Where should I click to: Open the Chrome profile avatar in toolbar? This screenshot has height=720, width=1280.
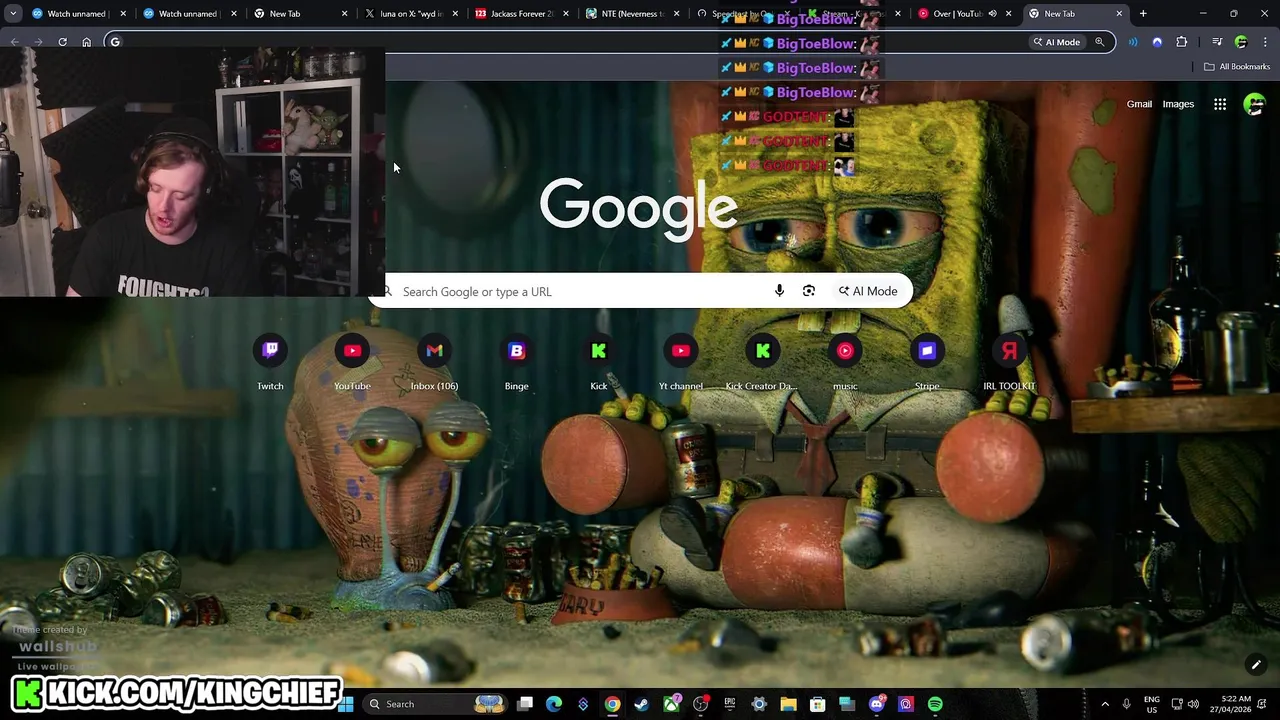(1241, 42)
